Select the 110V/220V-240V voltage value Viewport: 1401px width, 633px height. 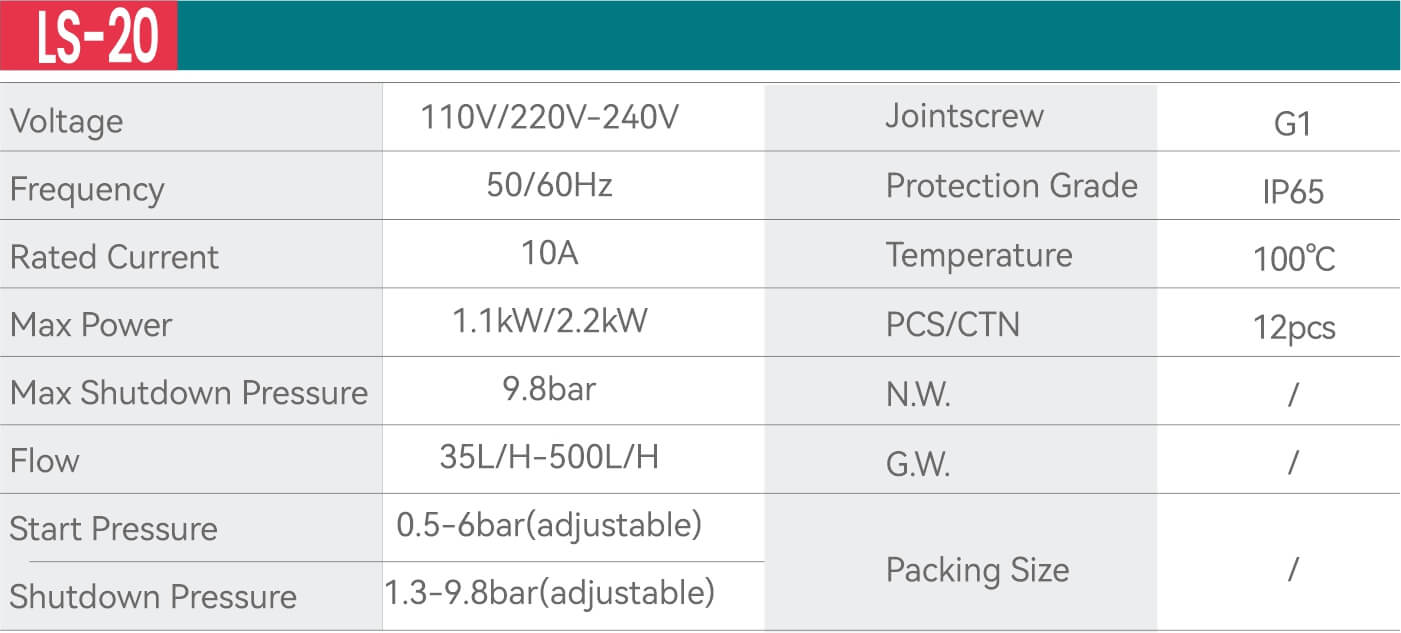tap(550, 118)
